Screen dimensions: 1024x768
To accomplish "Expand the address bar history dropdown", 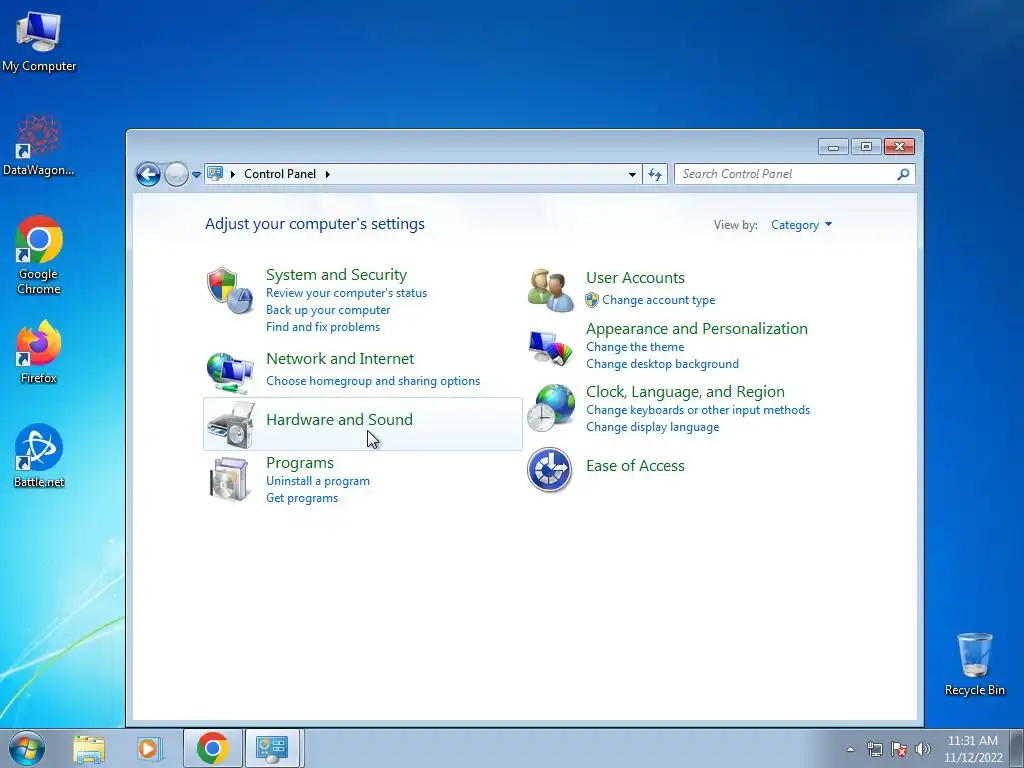I will click(x=632, y=174).
